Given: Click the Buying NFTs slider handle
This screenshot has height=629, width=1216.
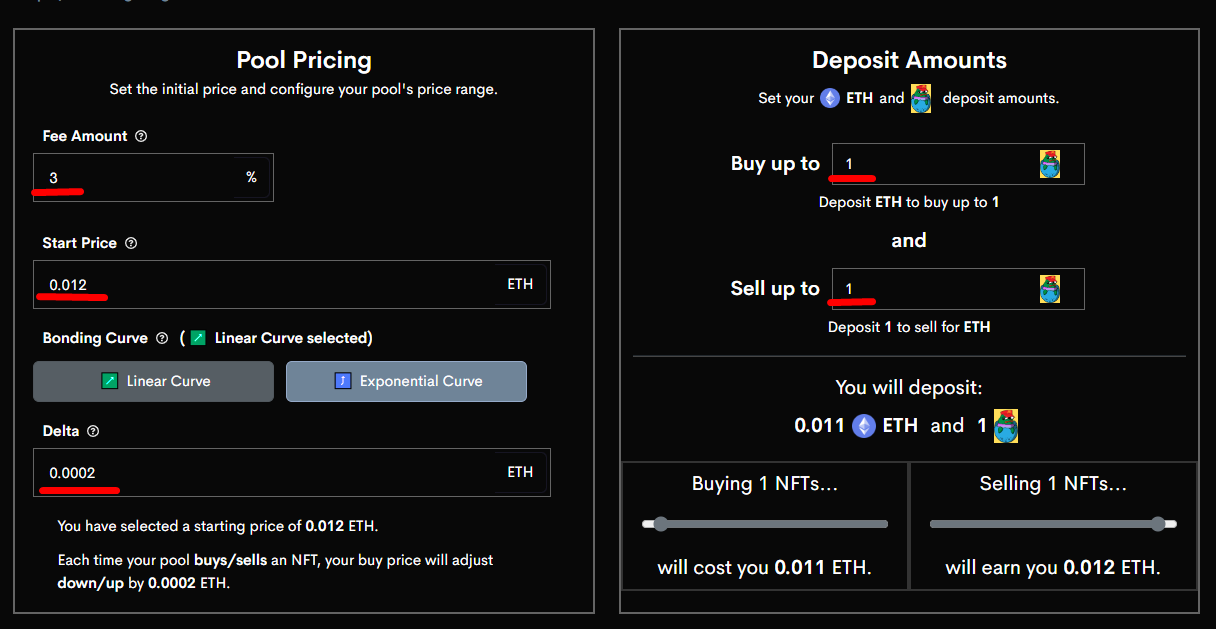Looking at the screenshot, I should click(x=660, y=524).
